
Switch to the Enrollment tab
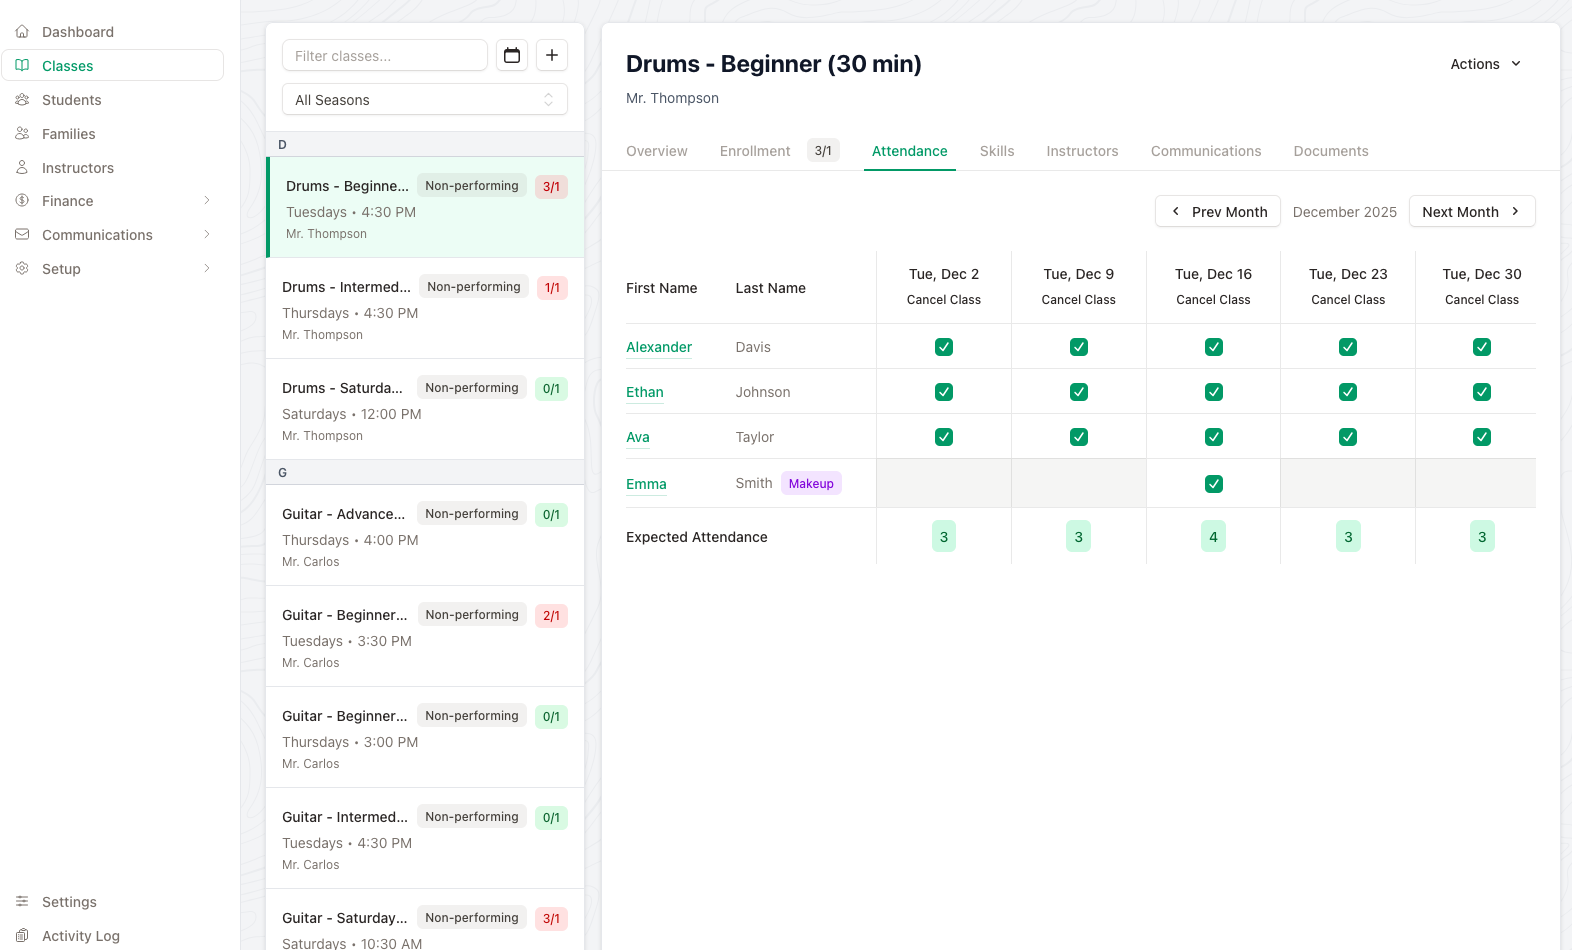755,151
